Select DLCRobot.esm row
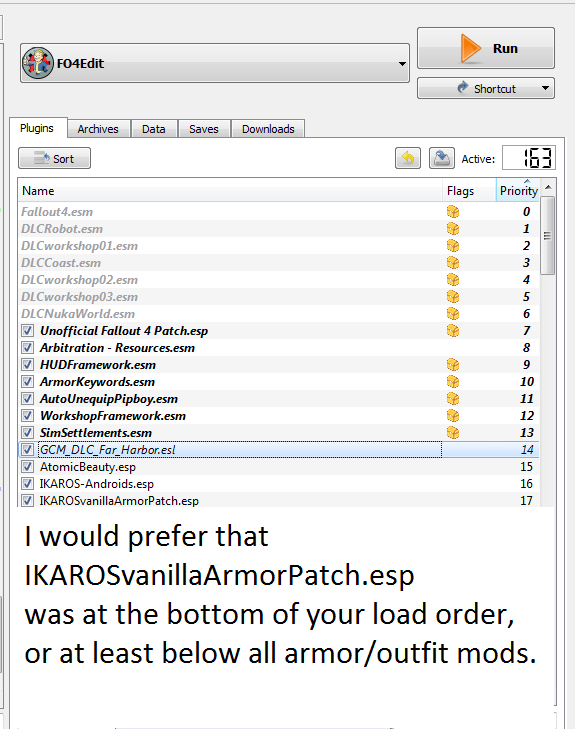This screenshot has height=729, width=575. pos(279,229)
